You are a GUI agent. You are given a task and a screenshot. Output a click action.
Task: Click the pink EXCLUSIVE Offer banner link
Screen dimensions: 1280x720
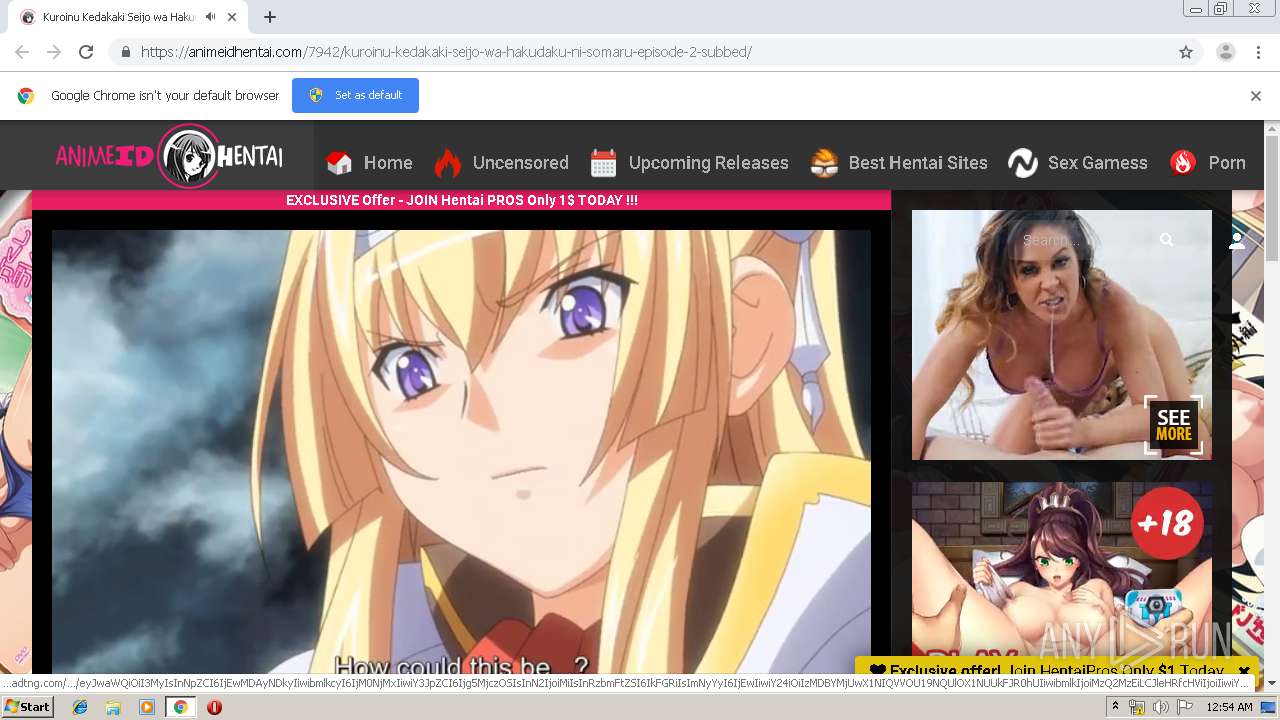(x=462, y=200)
